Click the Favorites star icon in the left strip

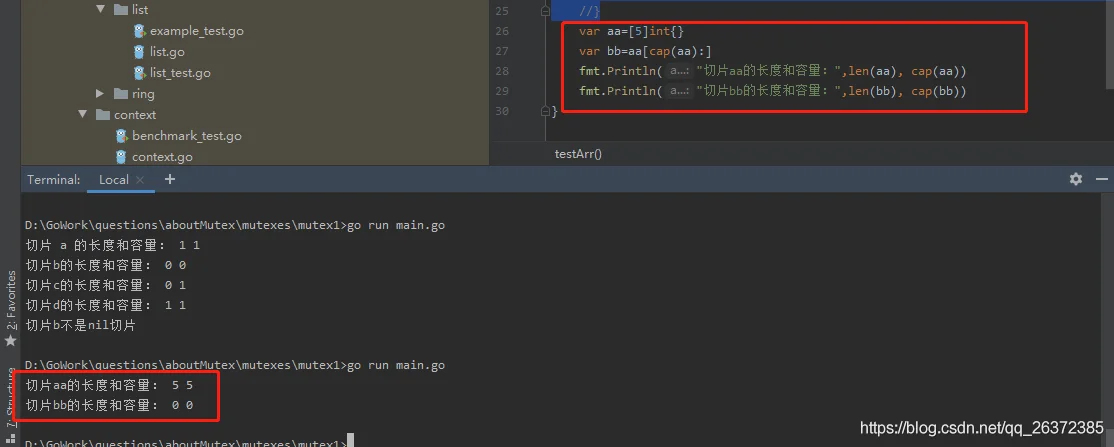point(10,341)
